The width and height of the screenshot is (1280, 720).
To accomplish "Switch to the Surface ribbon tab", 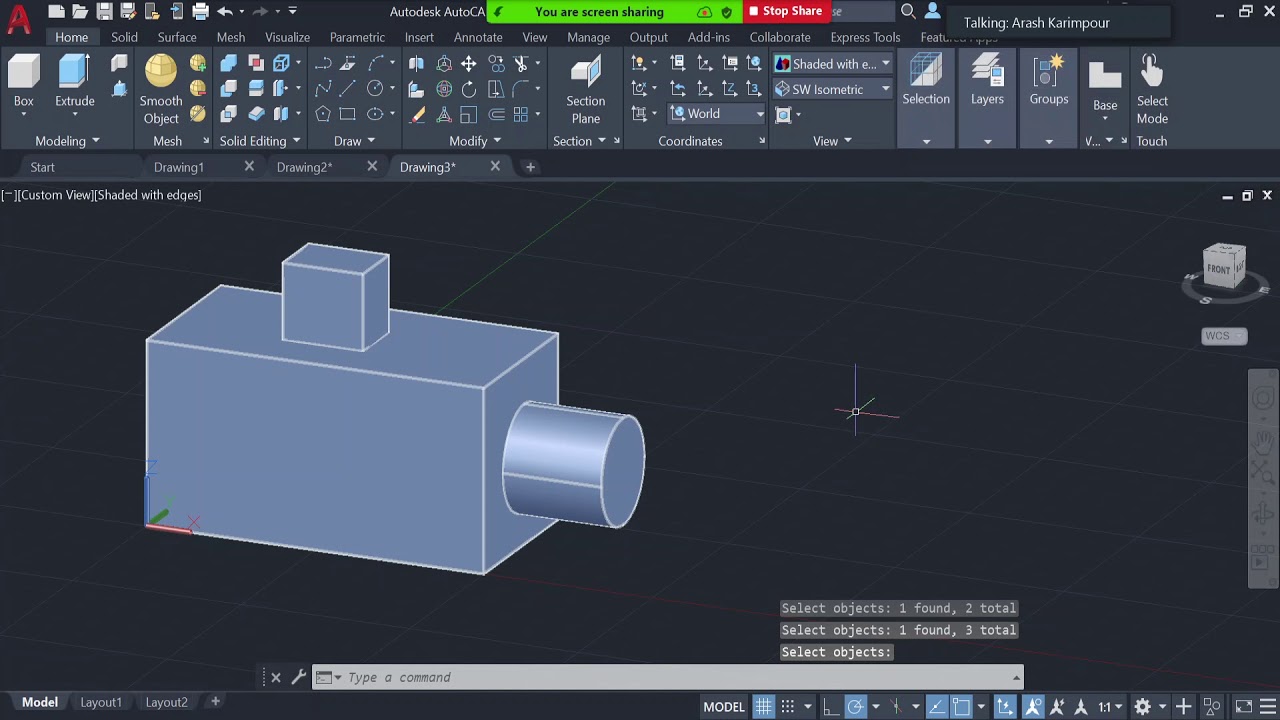I will [x=177, y=37].
